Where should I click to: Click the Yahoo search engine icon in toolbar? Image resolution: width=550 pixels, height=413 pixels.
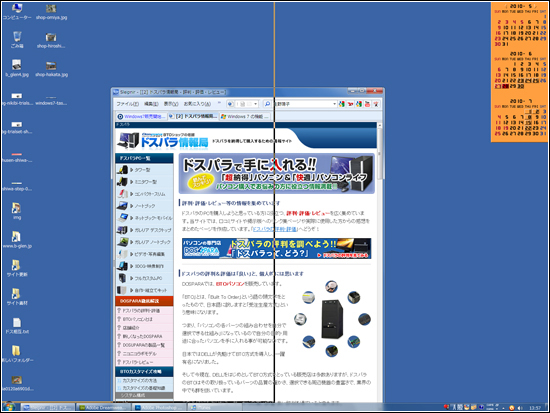(x=350, y=104)
